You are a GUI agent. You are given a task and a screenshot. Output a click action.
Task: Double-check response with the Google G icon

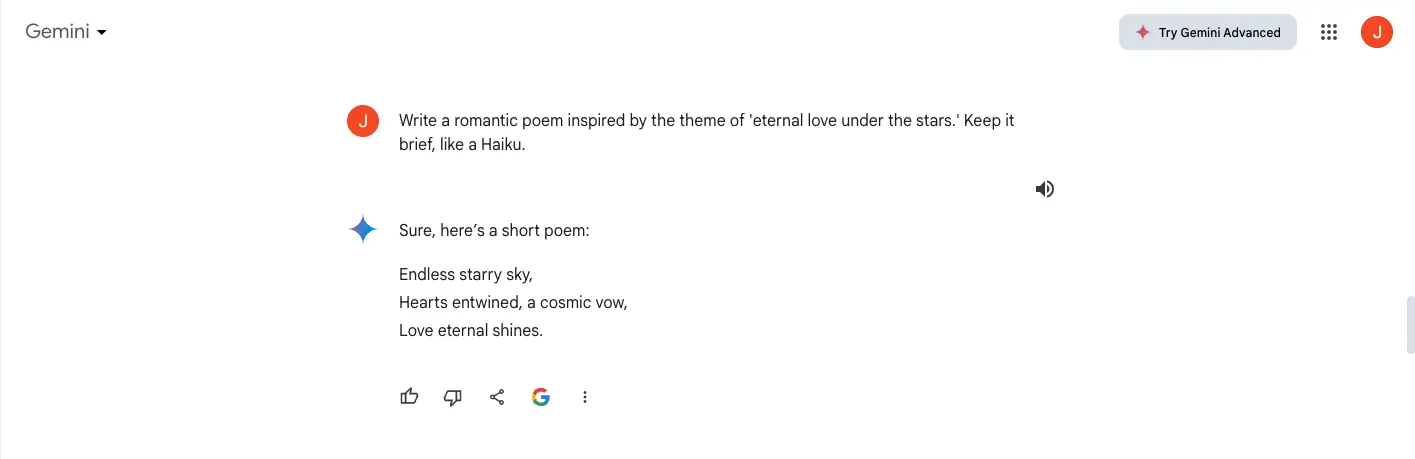click(x=541, y=397)
